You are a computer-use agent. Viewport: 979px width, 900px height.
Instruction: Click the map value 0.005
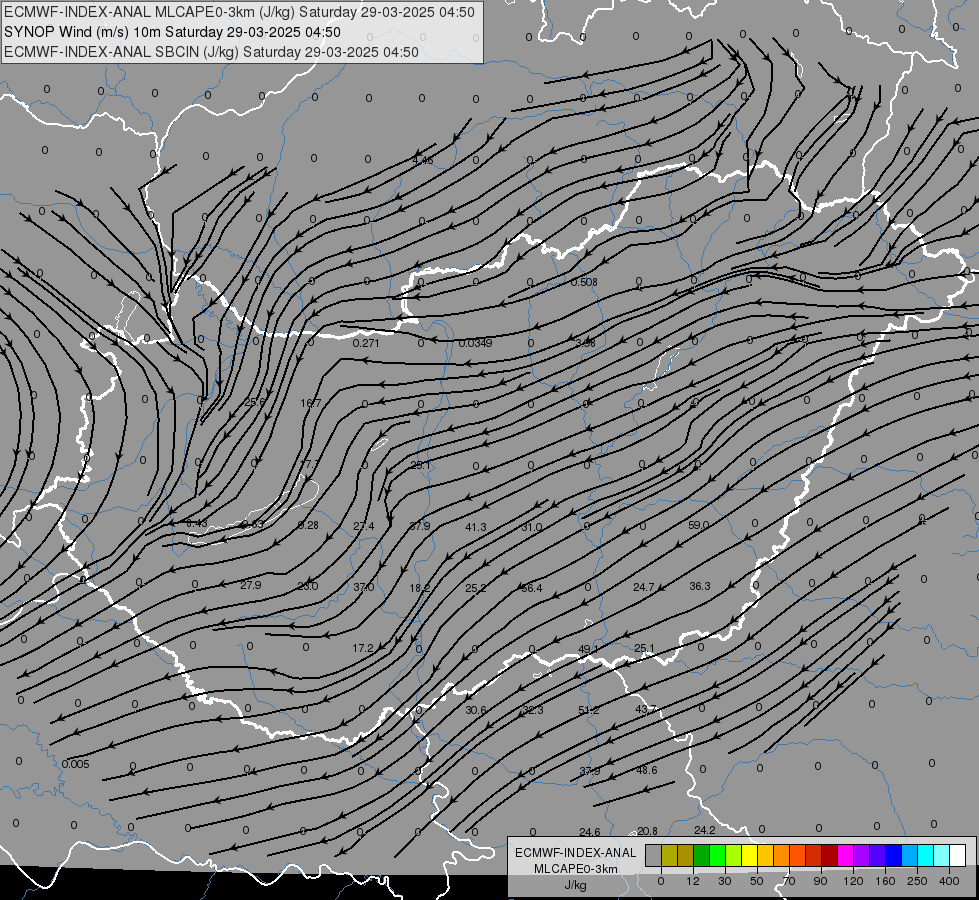(76, 764)
